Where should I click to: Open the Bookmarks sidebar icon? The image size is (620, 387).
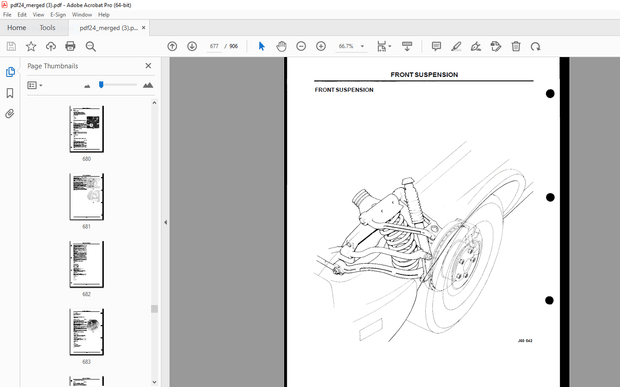(x=10, y=93)
